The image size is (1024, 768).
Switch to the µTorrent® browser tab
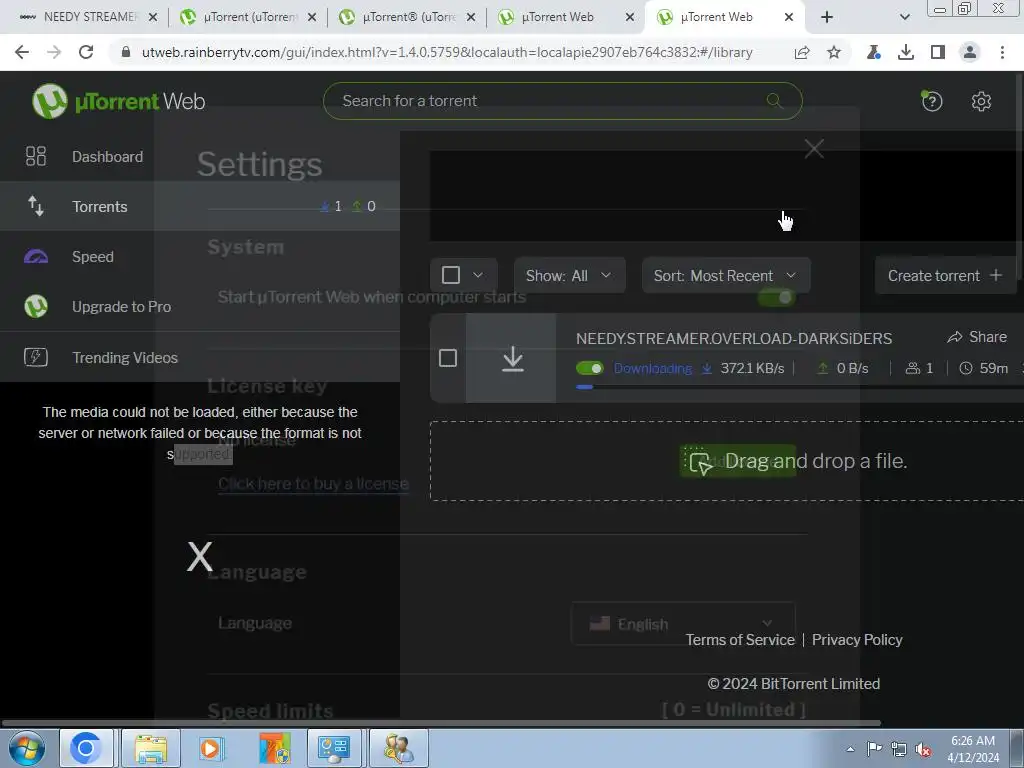coord(408,17)
